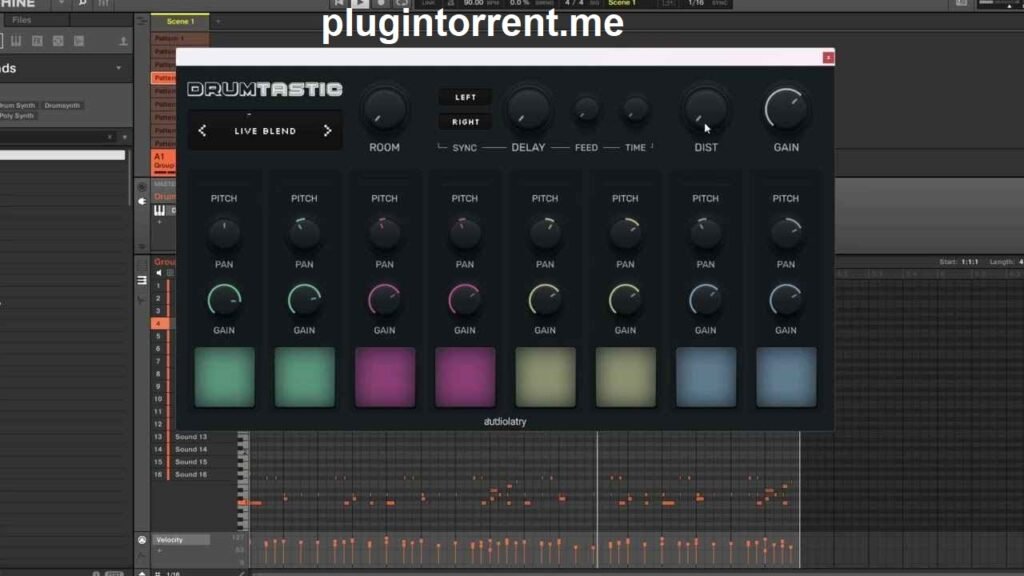Click the pink-ringed knob above the first magenta pad
Image resolution: width=1024 pixels, height=576 pixels.
click(x=385, y=300)
